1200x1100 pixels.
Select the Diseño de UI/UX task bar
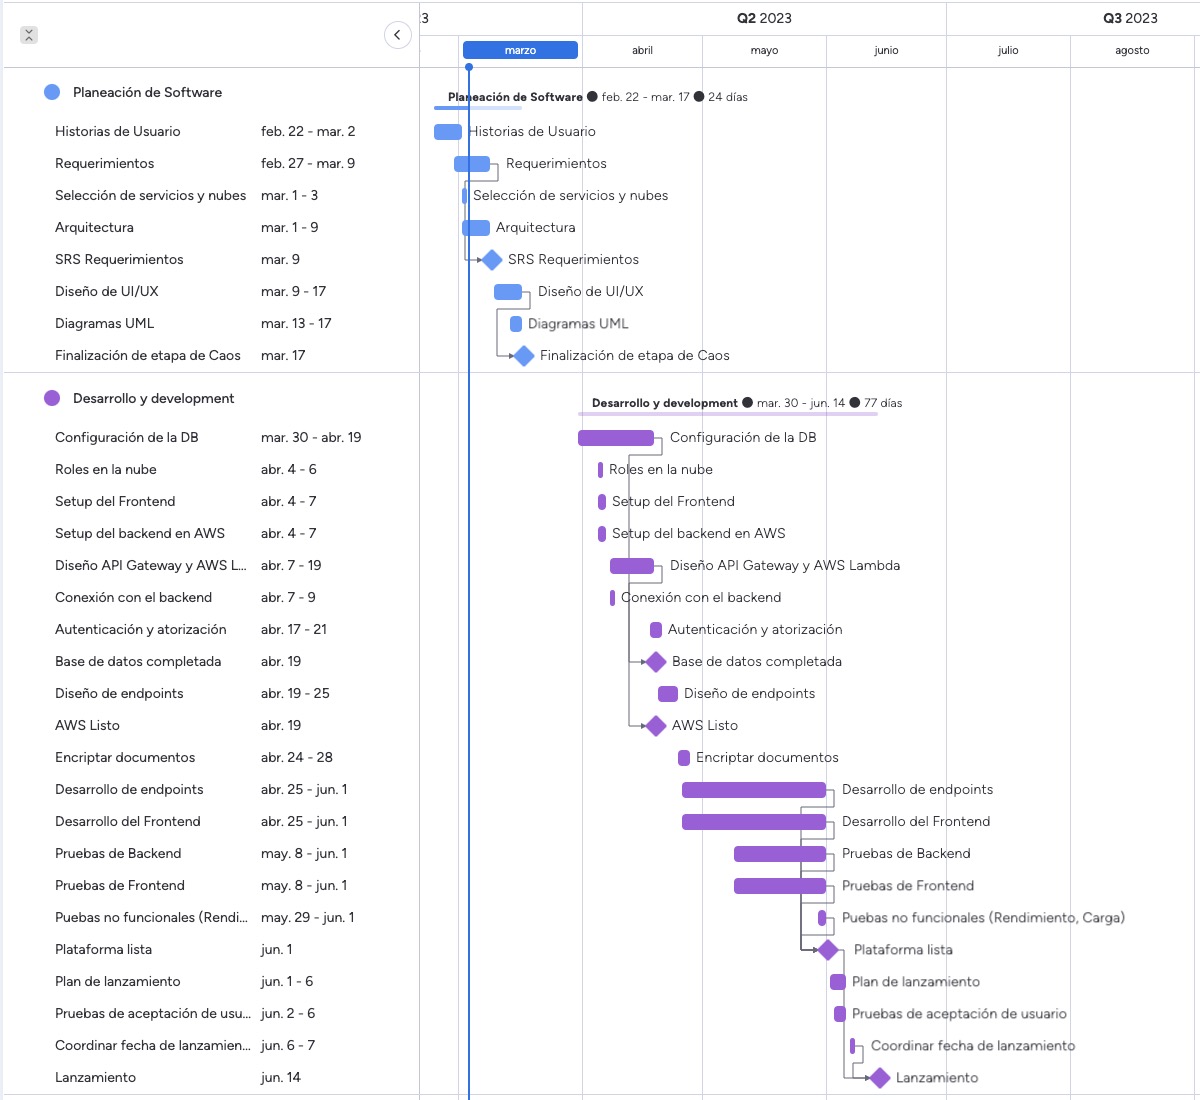[x=506, y=291]
